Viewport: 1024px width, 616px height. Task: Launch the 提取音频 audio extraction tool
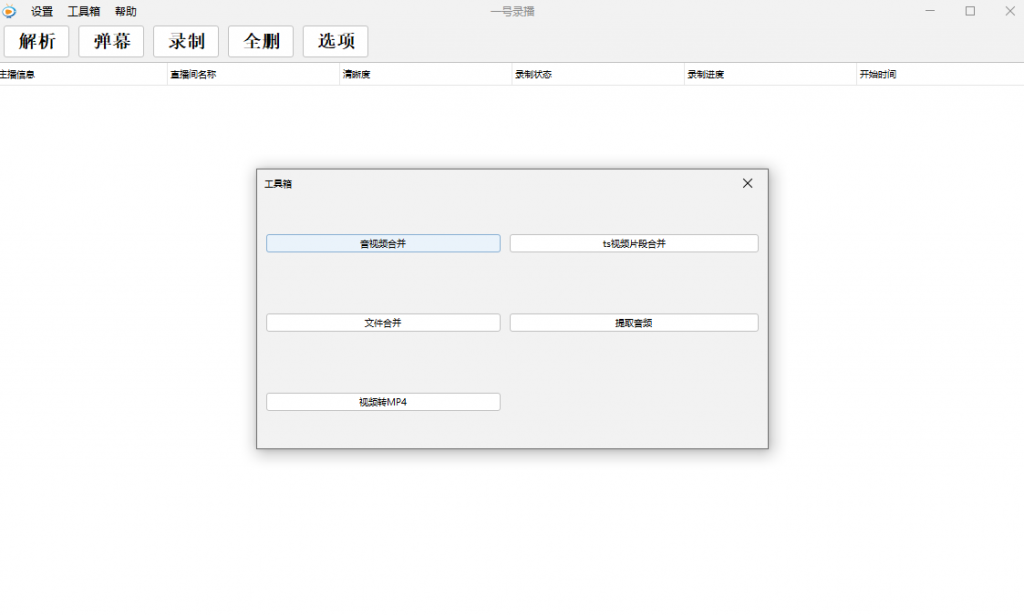pyautogui.click(x=634, y=323)
